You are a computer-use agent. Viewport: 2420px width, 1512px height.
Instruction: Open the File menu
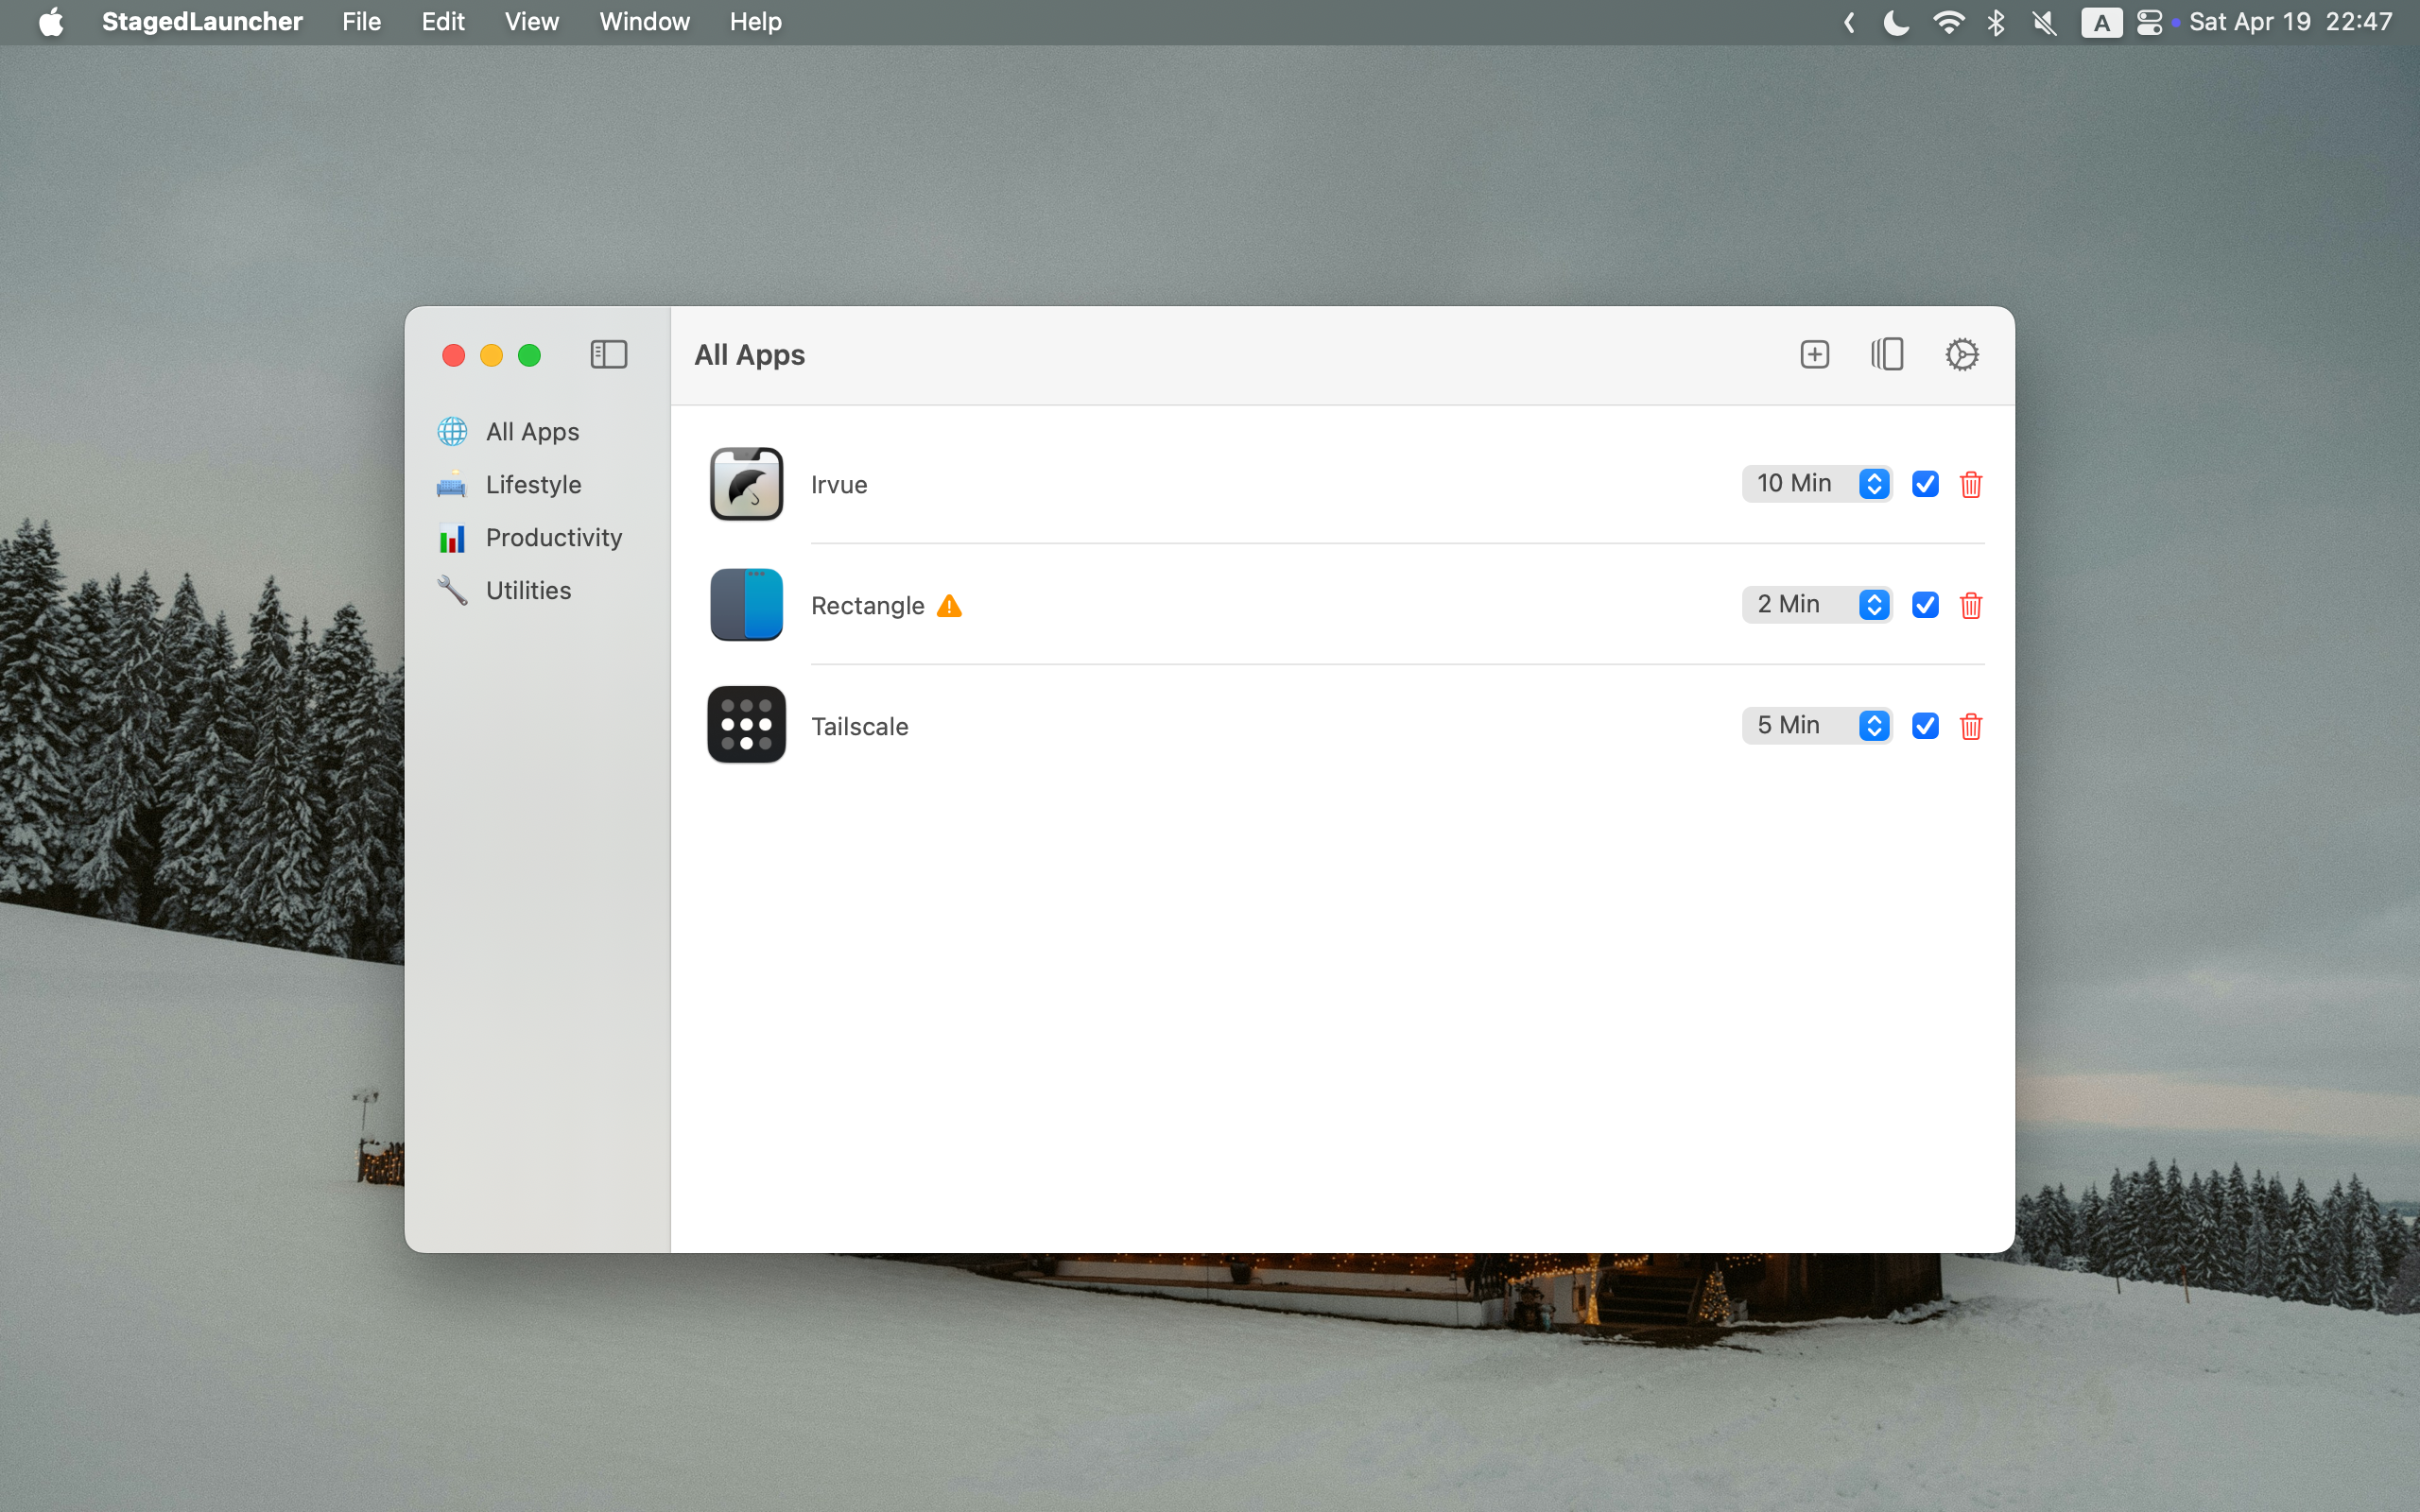click(361, 22)
